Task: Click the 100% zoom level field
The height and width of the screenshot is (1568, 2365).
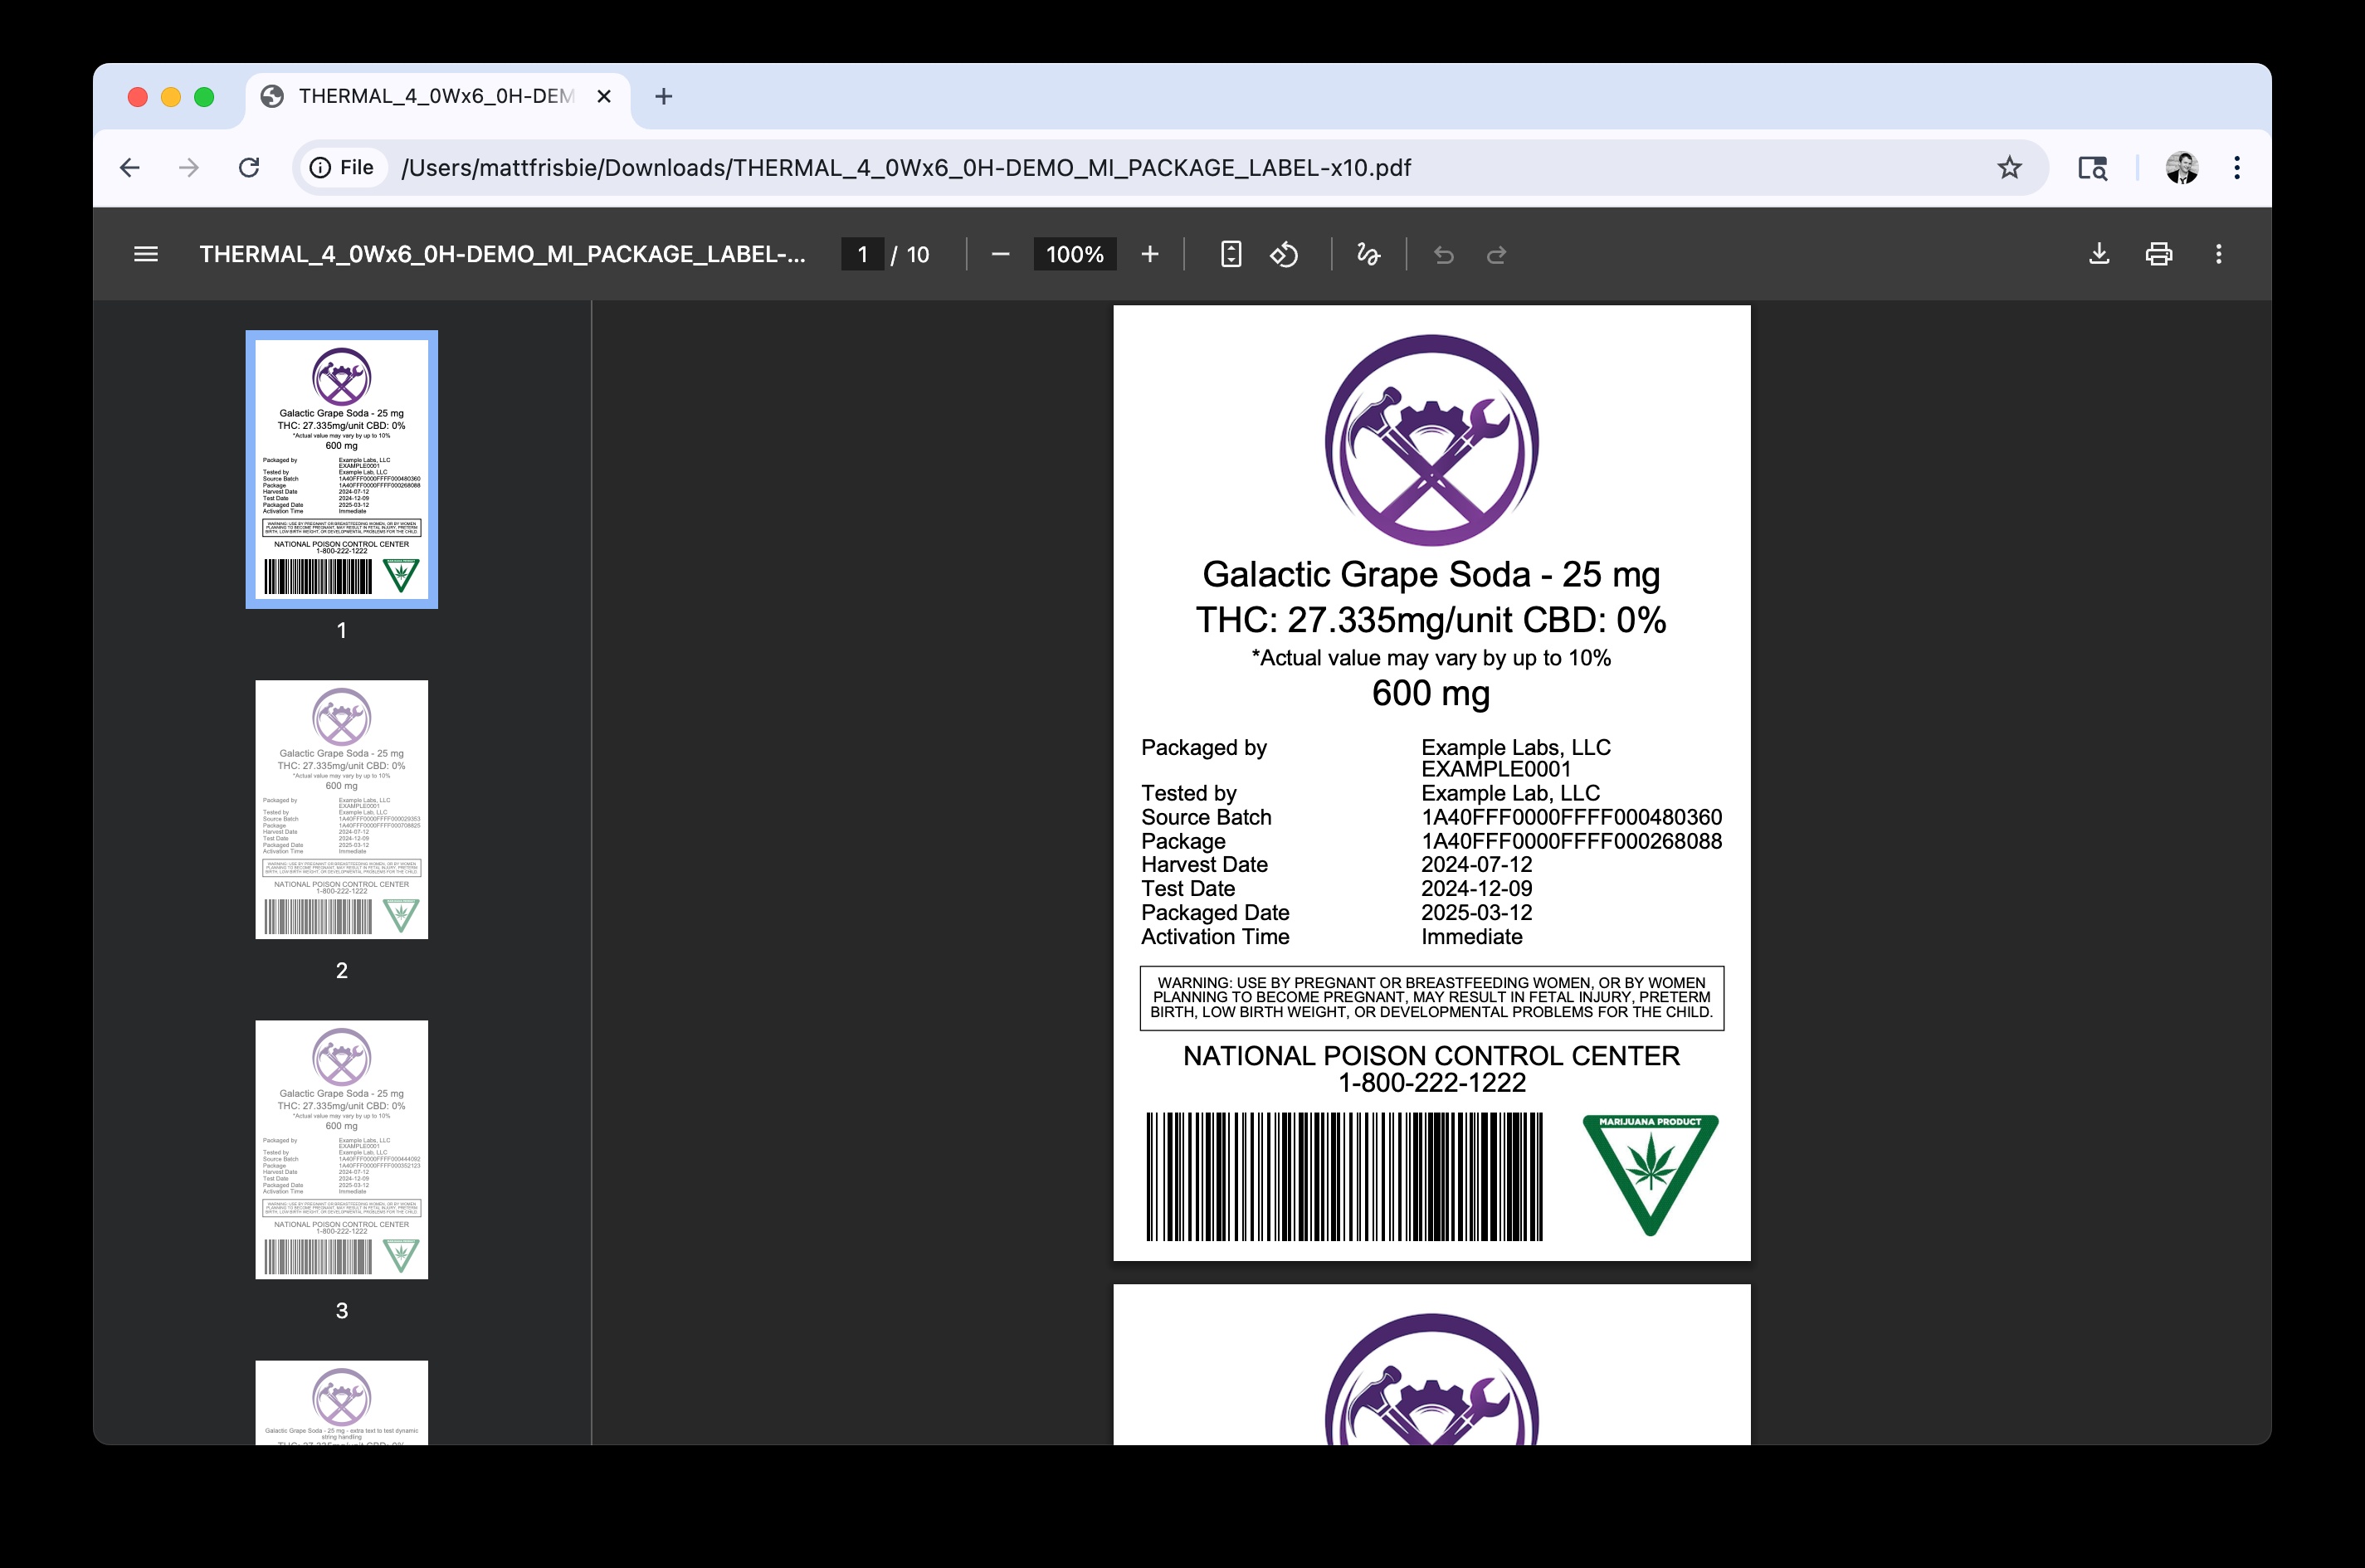Action: [1074, 254]
